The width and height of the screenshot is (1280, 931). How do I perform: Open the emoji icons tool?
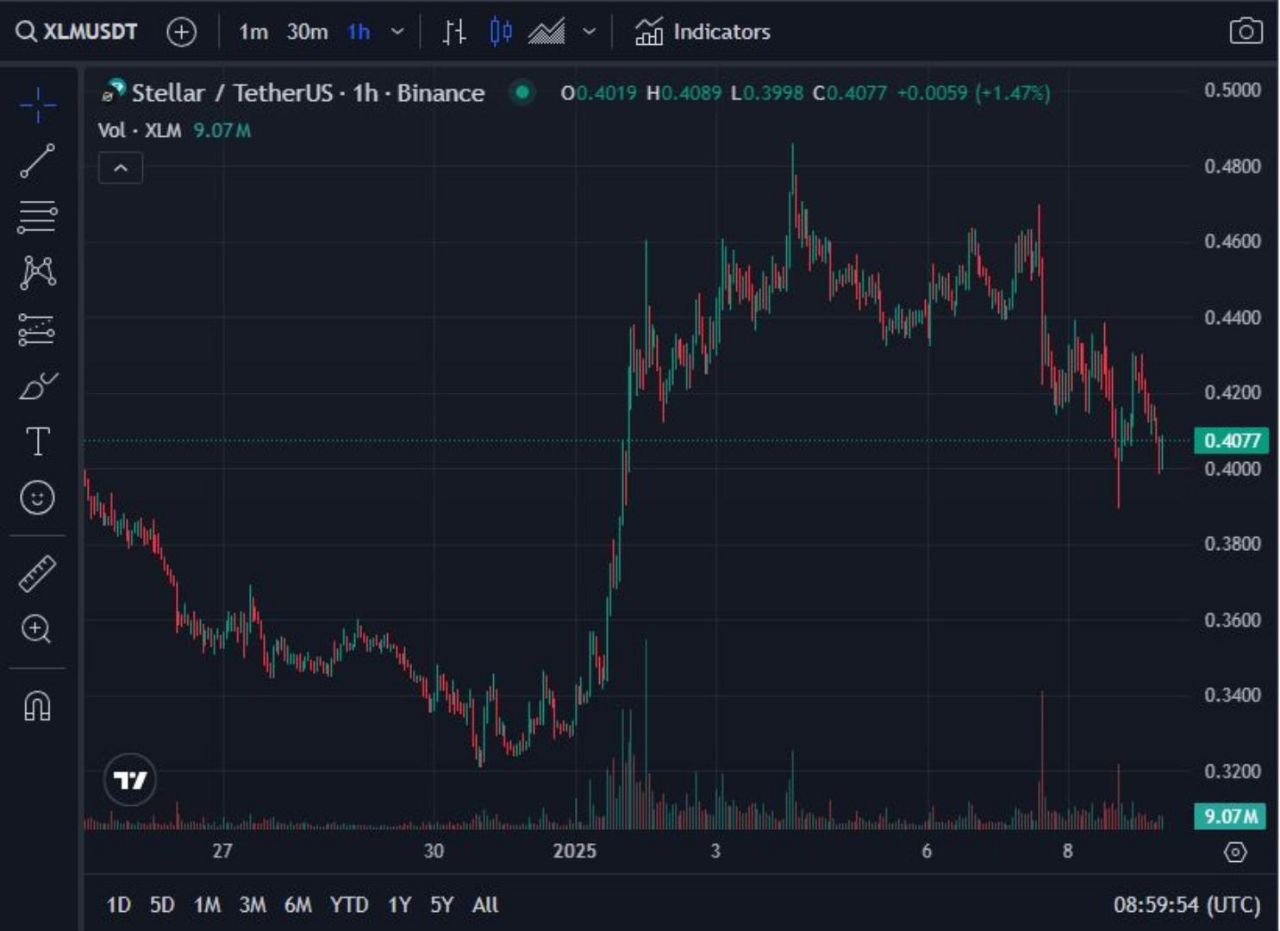(38, 497)
